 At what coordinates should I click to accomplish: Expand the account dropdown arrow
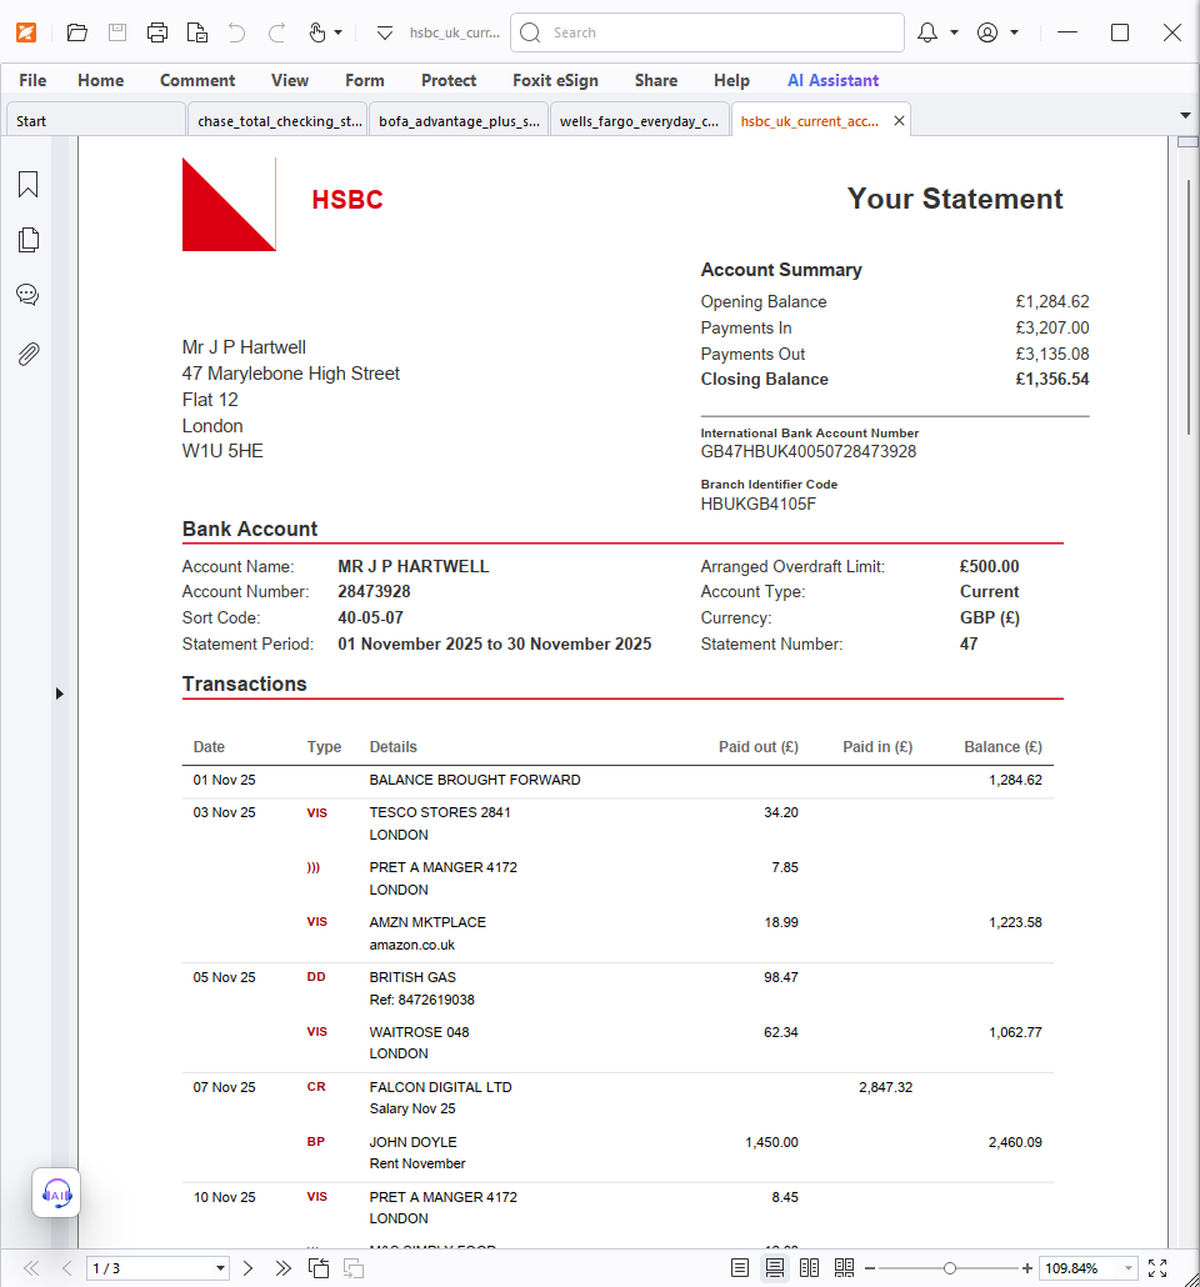click(x=1014, y=32)
